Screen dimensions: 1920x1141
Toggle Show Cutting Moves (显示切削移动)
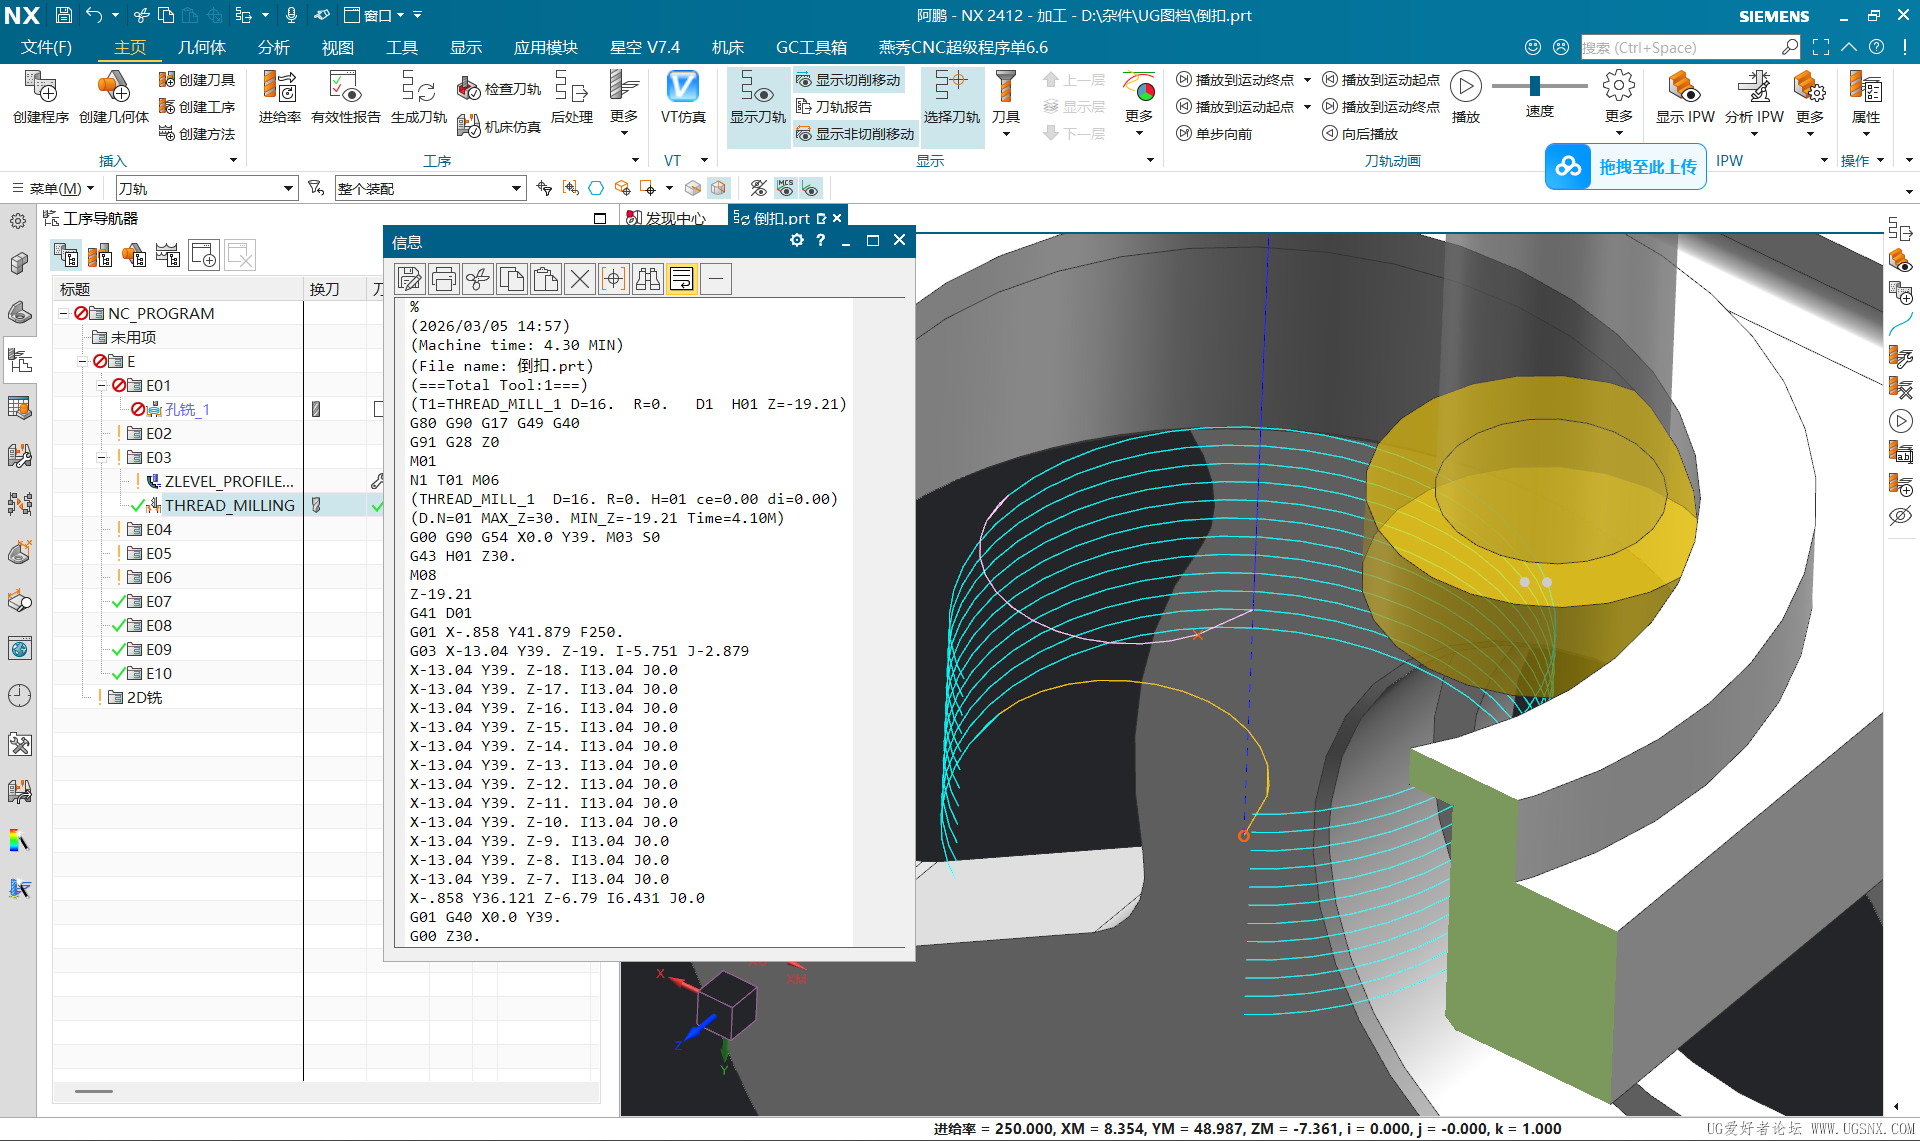pos(848,80)
